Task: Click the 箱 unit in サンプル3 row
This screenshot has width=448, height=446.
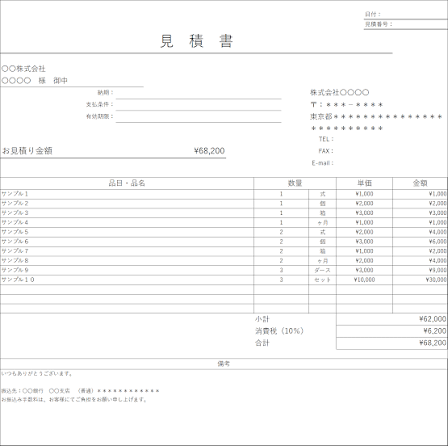Action: 322,213
